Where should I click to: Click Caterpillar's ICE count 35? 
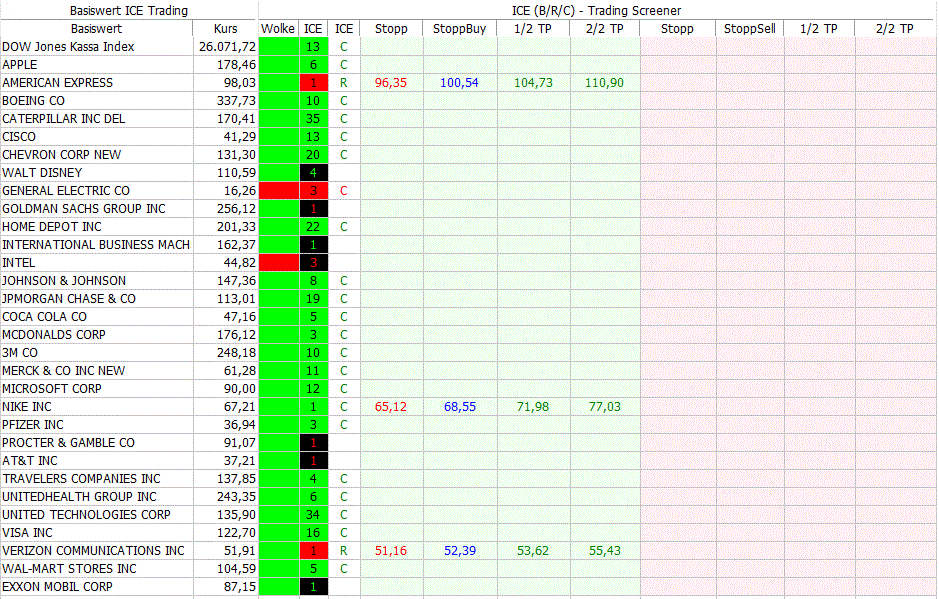tap(313, 119)
